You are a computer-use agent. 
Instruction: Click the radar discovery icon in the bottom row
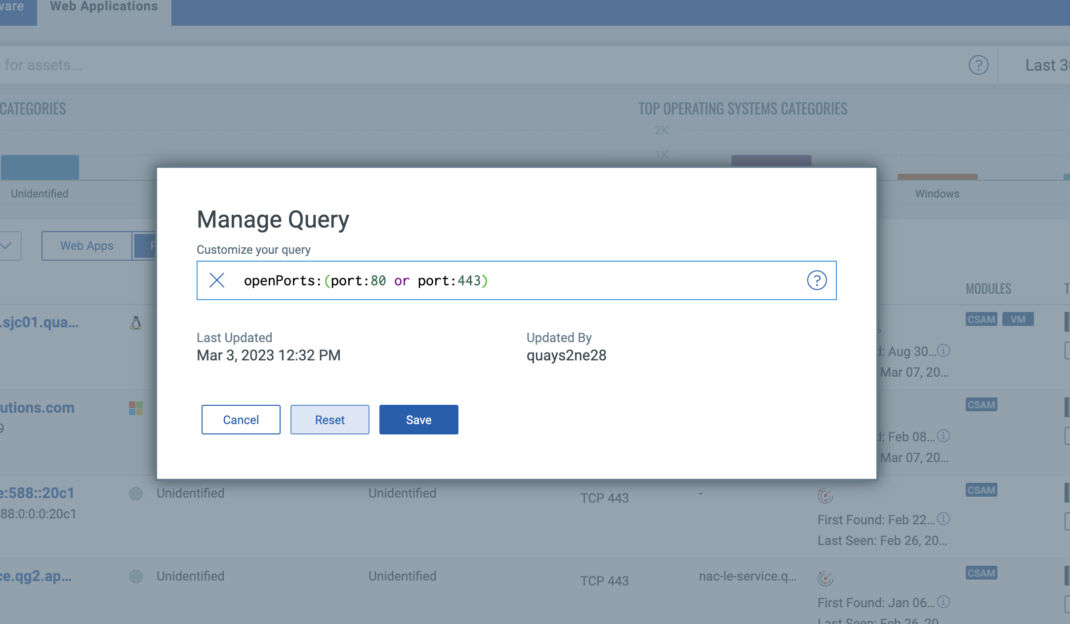click(824, 578)
